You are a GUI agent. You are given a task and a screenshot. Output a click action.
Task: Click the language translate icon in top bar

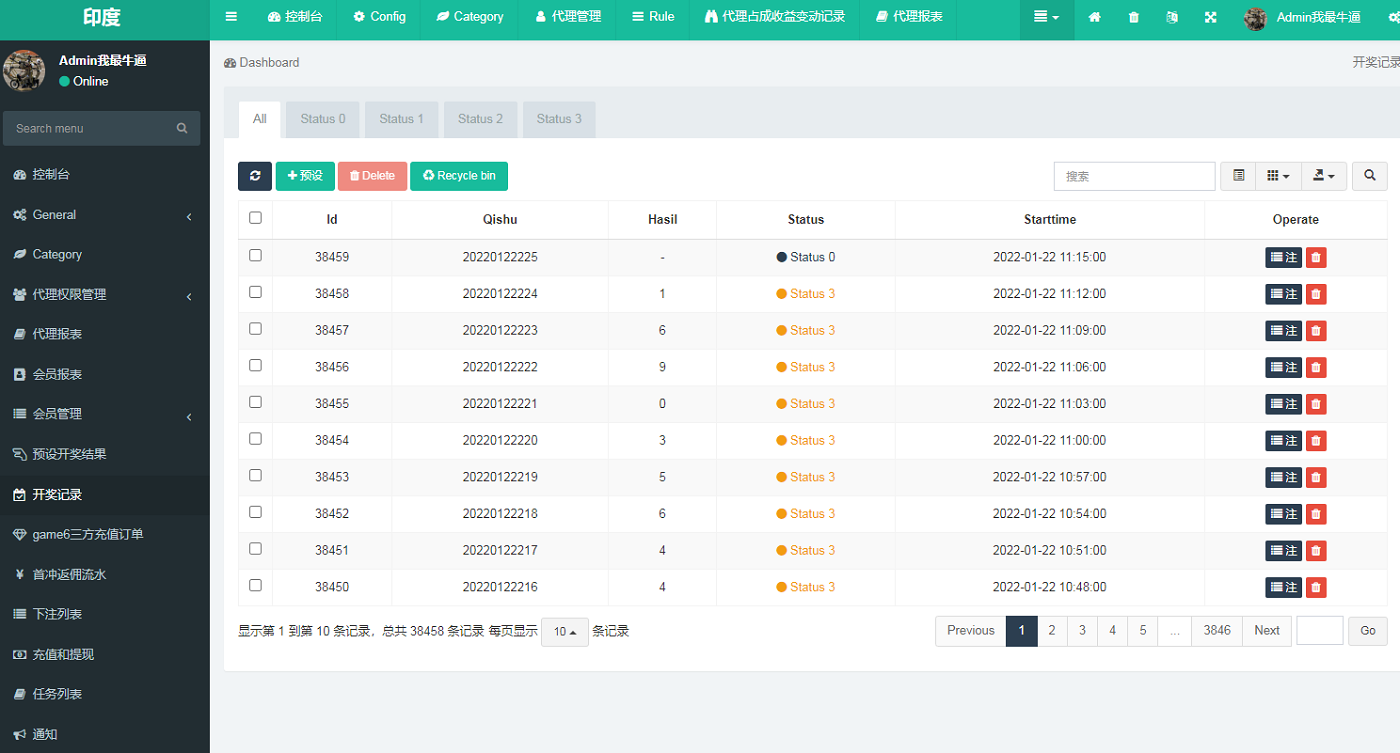coord(1172,17)
